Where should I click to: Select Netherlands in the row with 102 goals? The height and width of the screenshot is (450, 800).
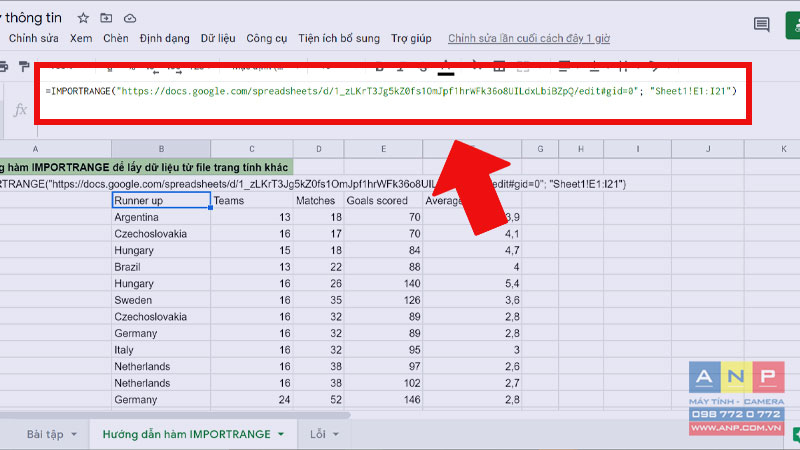[x=161, y=383]
